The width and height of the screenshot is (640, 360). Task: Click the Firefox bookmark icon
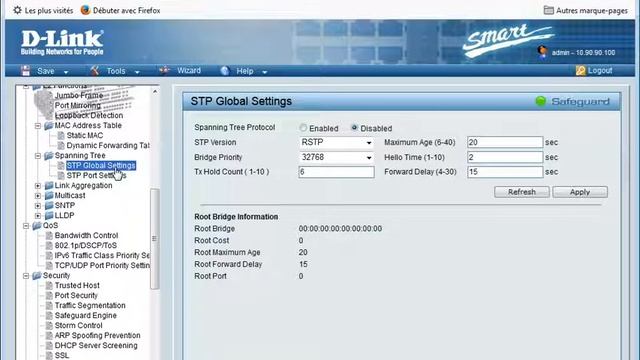(85, 10)
